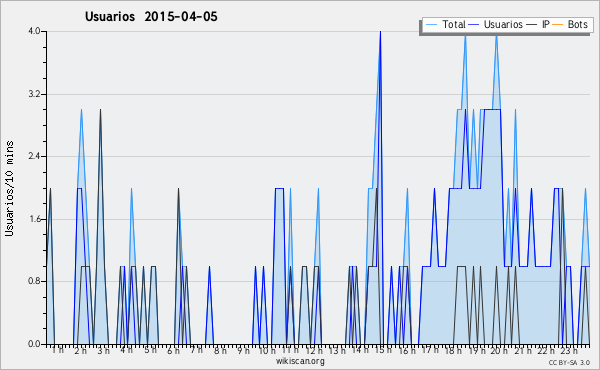This screenshot has height=370, width=600.
Task: Click the "7 h" x-axis label
Action: coord(196,350)
